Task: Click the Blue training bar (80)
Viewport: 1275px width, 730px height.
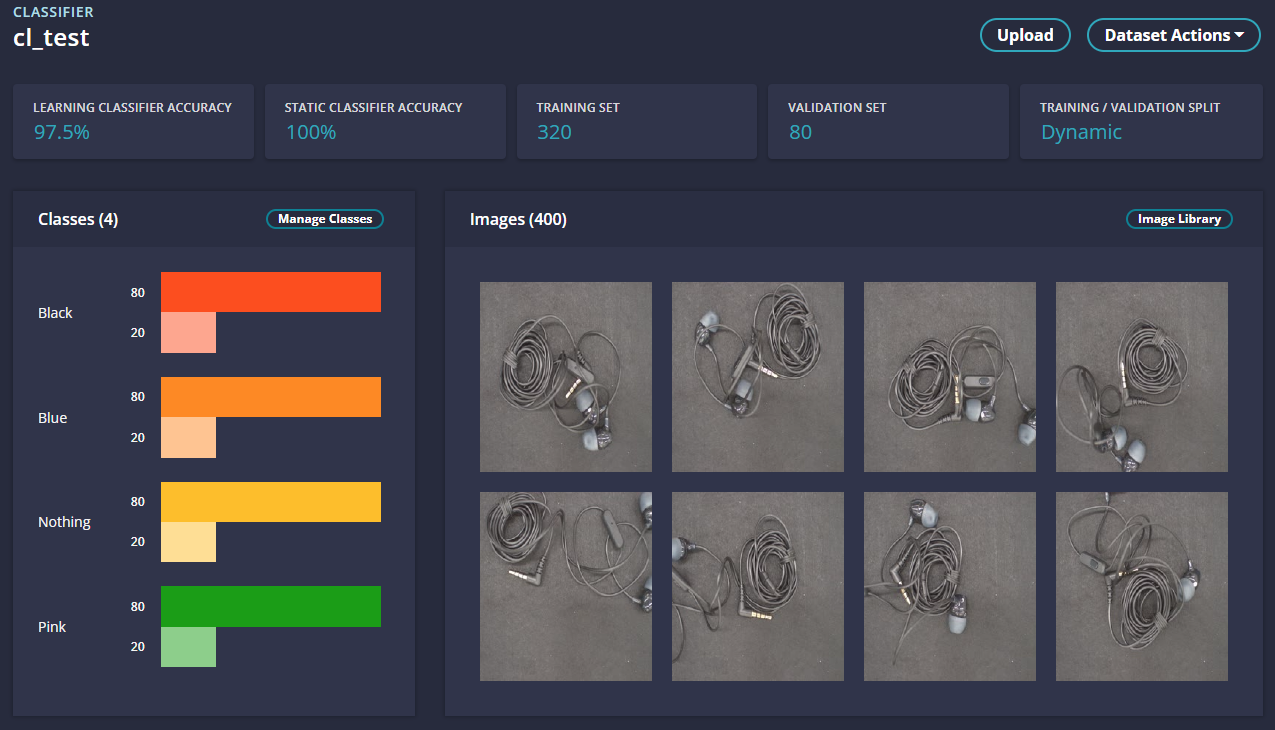Action: (x=271, y=397)
